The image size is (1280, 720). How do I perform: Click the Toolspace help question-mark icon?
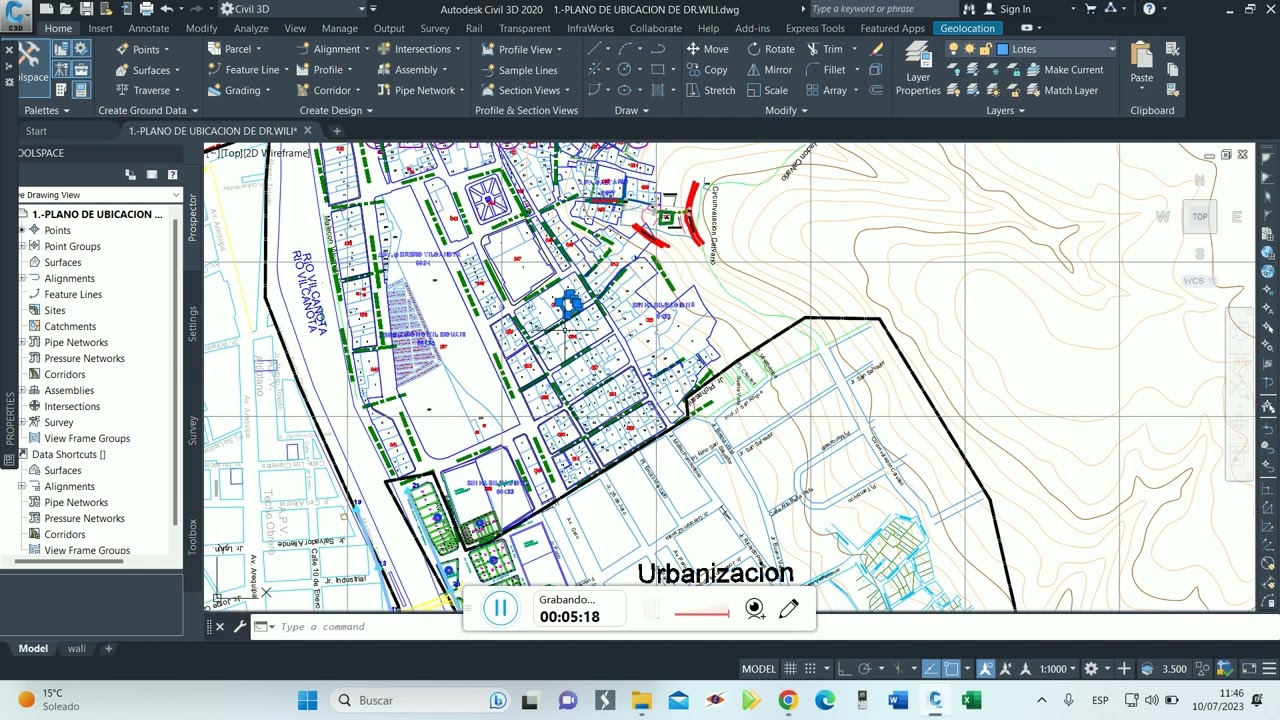tap(172, 175)
